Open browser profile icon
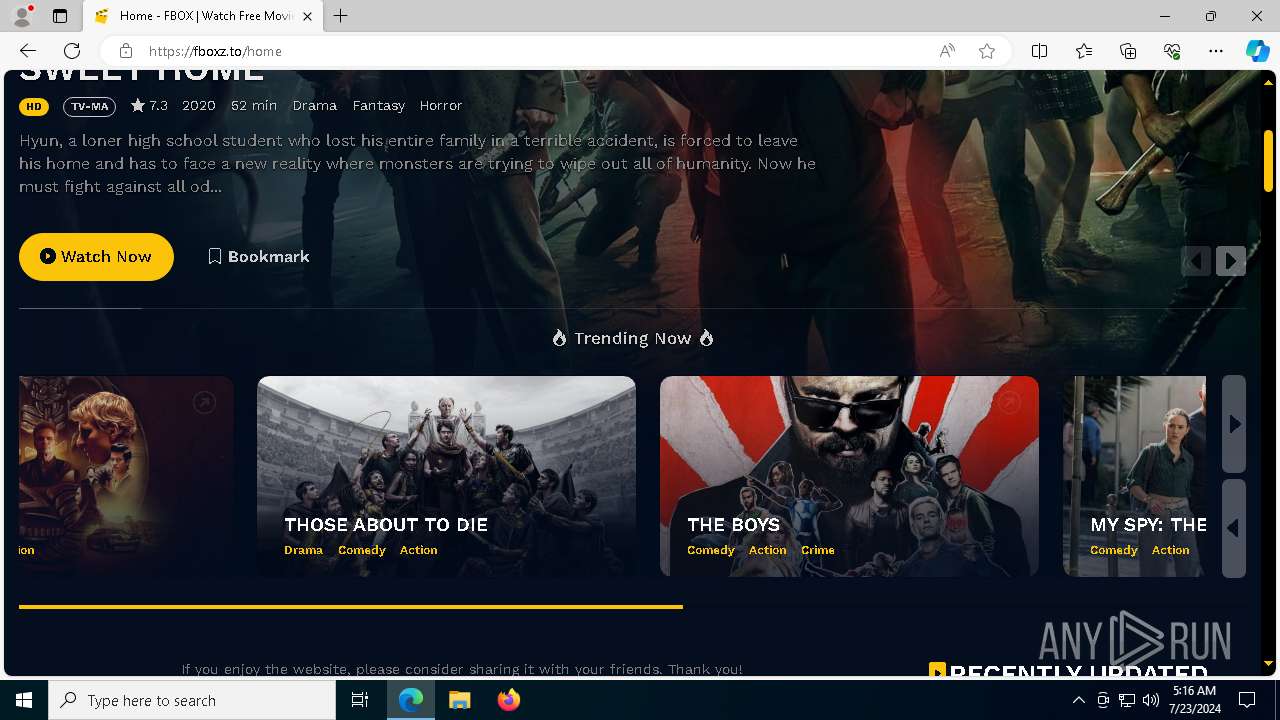Screen dimensions: 1280x720 [22, 16]
